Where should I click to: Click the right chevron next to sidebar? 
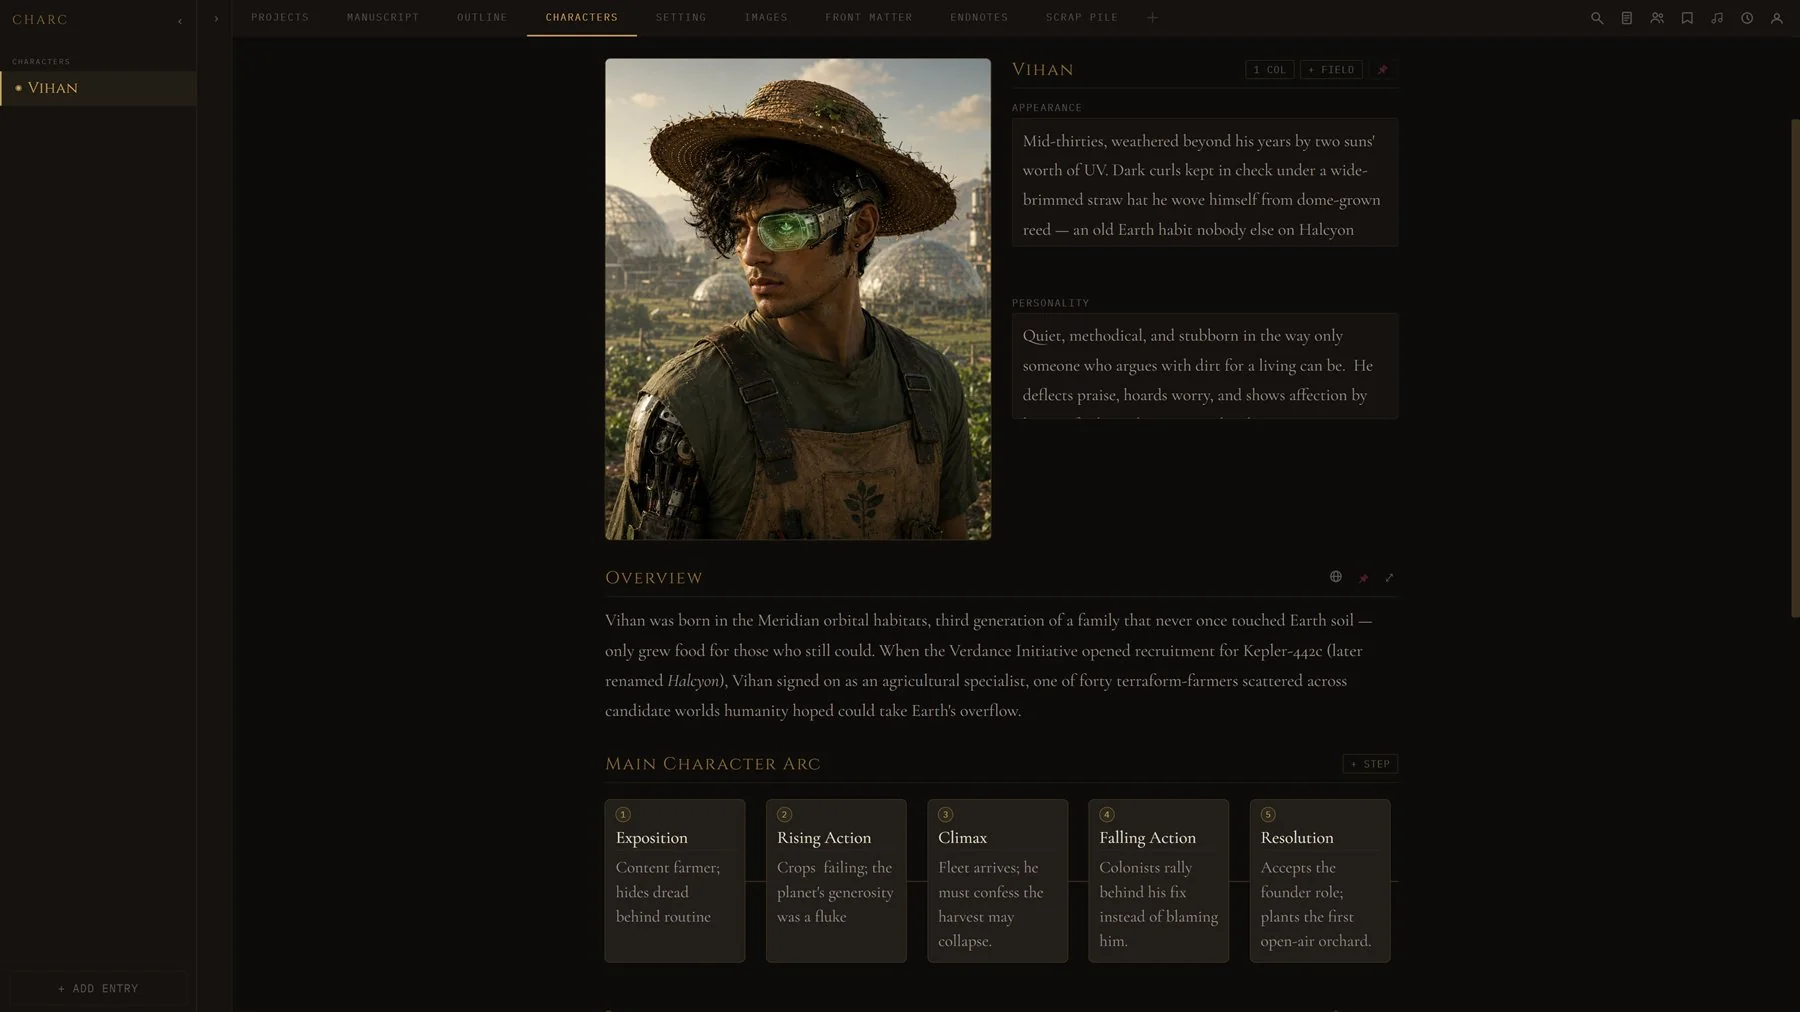coord(216,19)
